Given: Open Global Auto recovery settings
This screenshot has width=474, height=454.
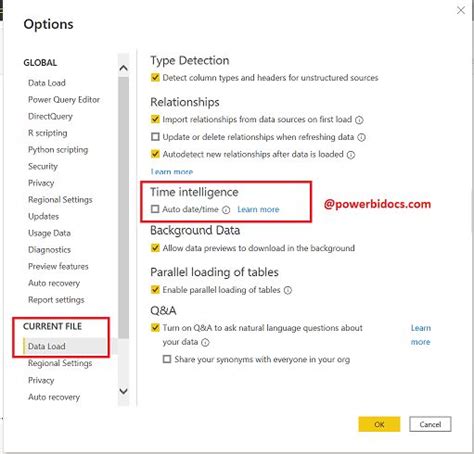Looking at the screenshot, I should click(x=54, y=283).
